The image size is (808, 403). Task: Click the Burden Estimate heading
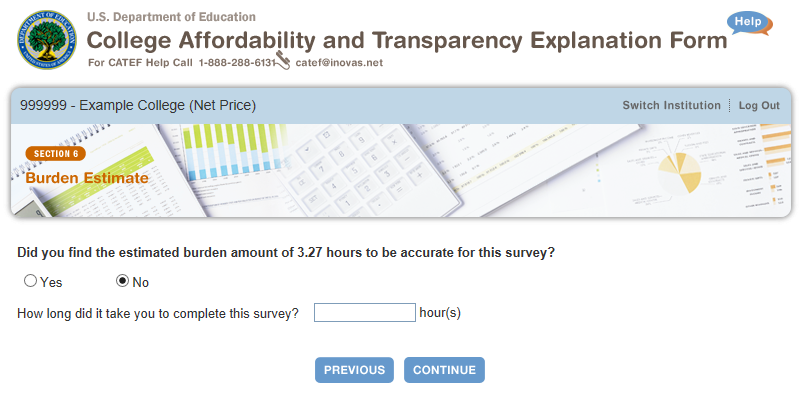coord(87,178)
